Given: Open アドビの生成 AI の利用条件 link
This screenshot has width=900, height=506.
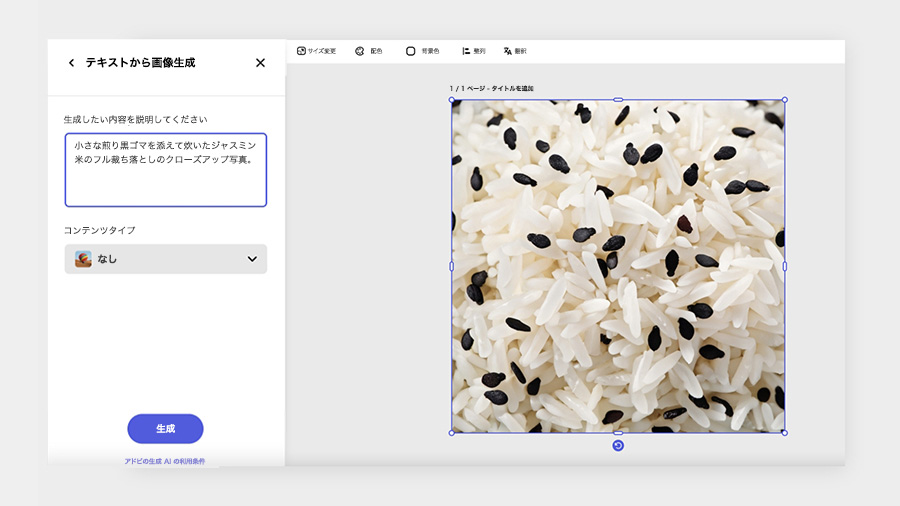Looking at the screenshot, I should point(165,461).
